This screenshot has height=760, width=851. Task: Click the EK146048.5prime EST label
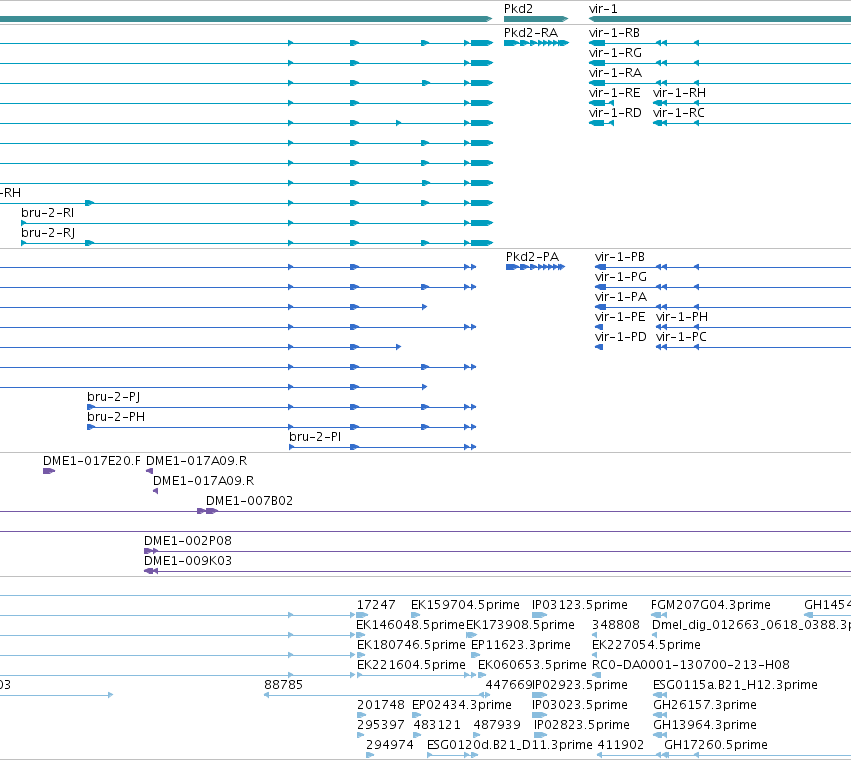tap(410, 626)
